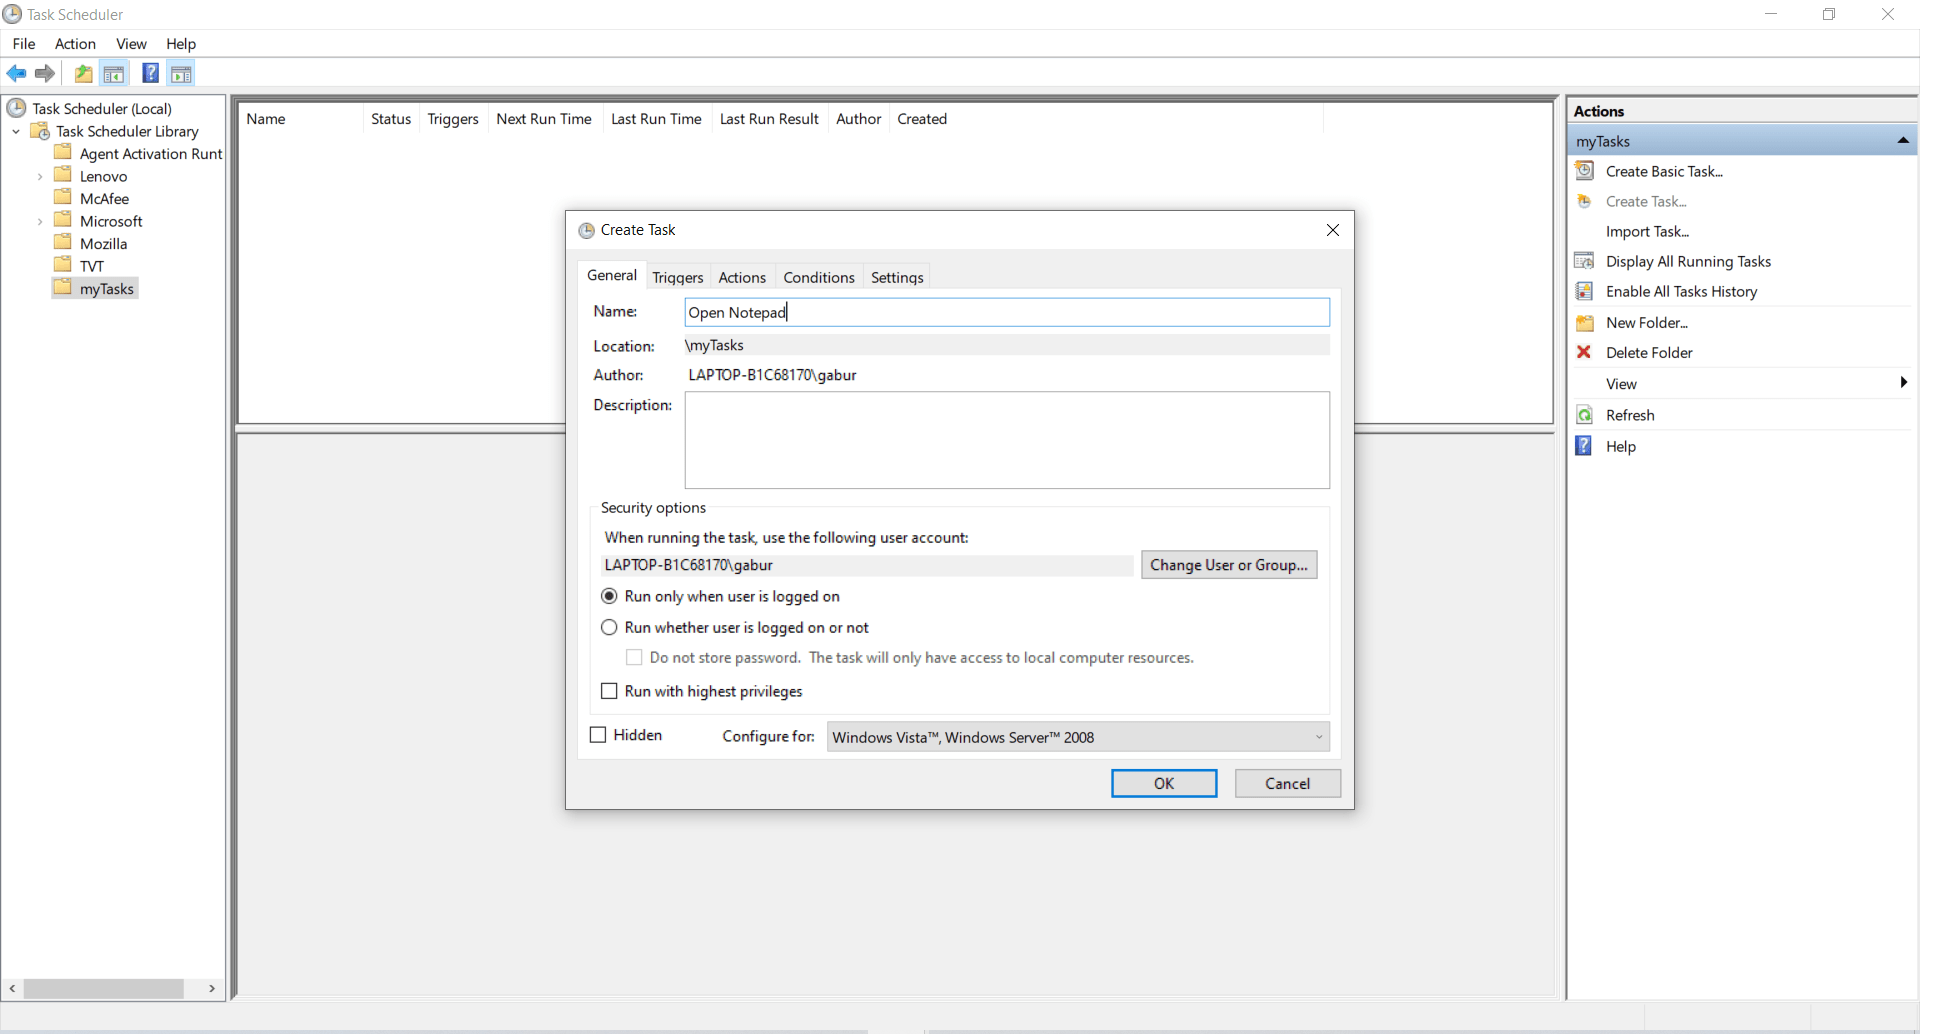Click the Create Task icon in Actions
Screen dimensions: 1942x1034
point(1585,201)
